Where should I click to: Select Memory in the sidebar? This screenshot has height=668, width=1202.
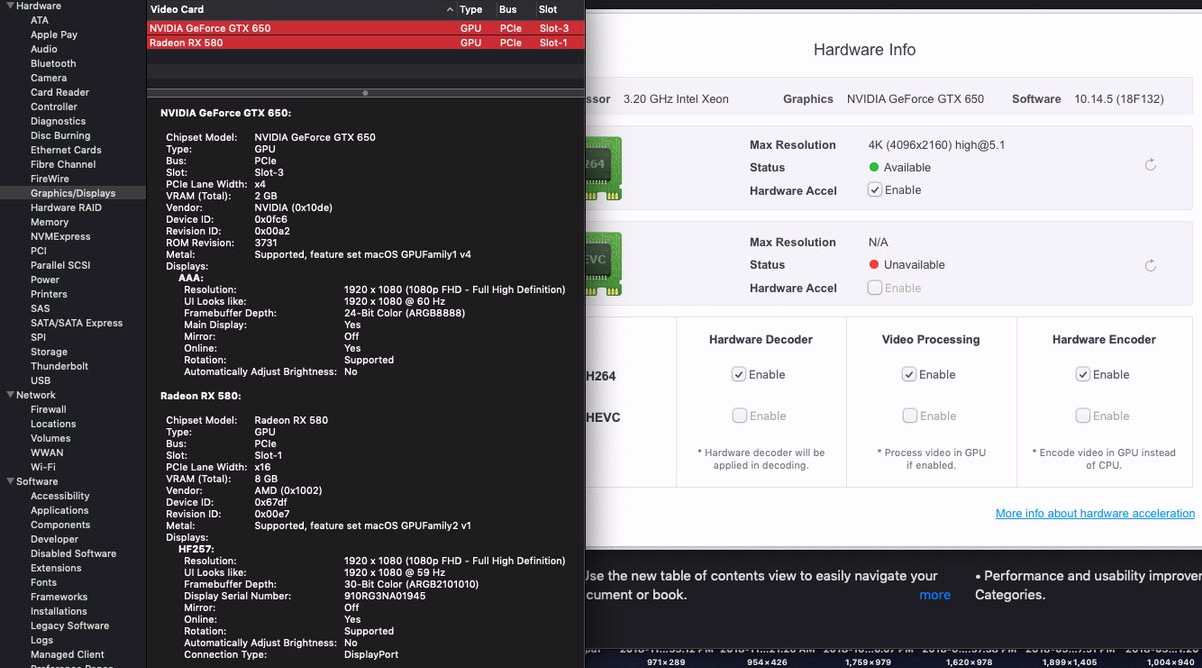(x=50, y=222)
